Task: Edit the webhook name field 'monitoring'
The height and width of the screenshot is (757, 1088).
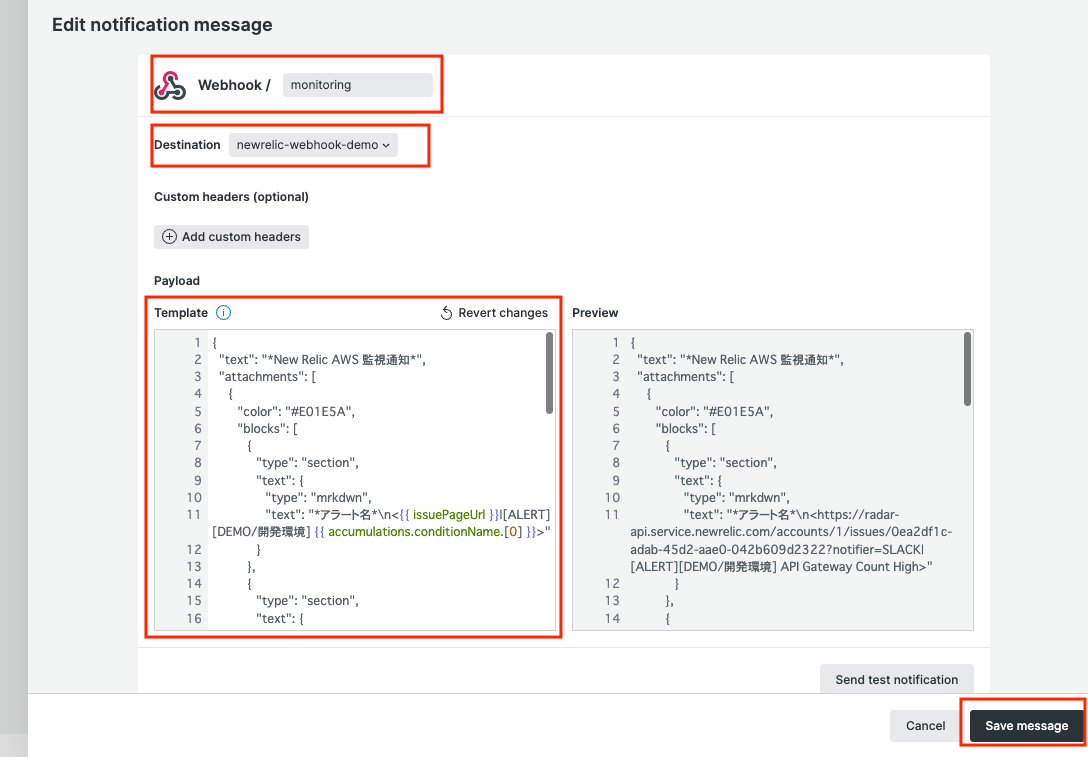Action: click(357, 85)
